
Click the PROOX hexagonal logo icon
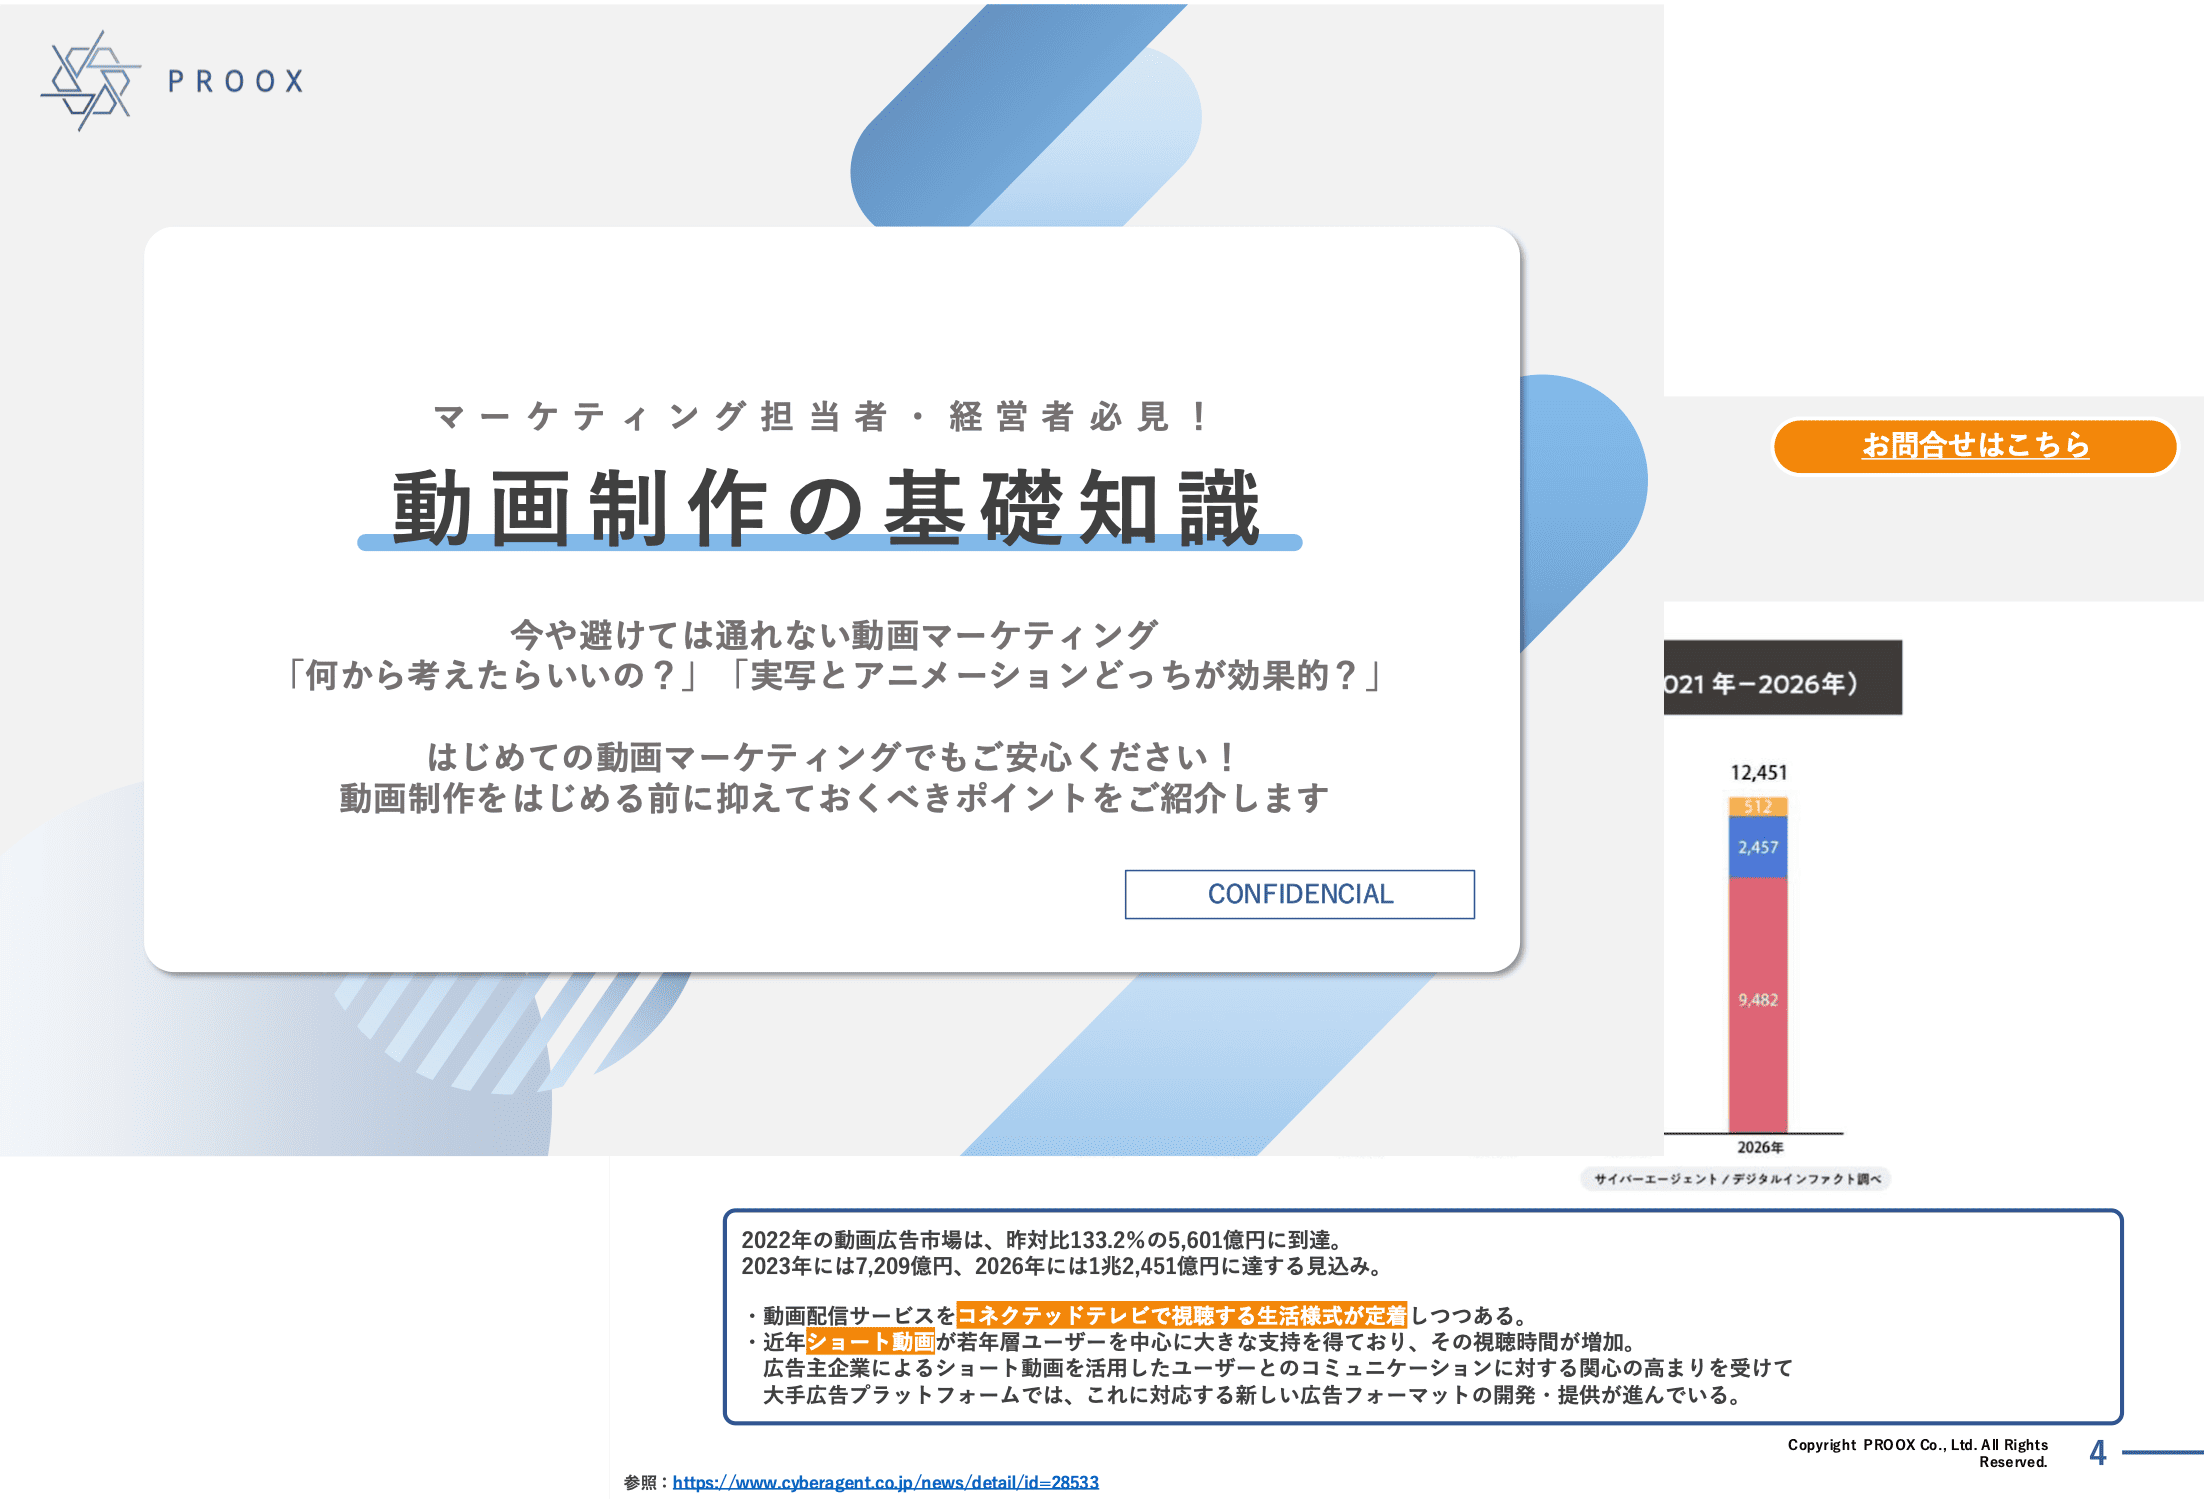(x=90, y=81)
